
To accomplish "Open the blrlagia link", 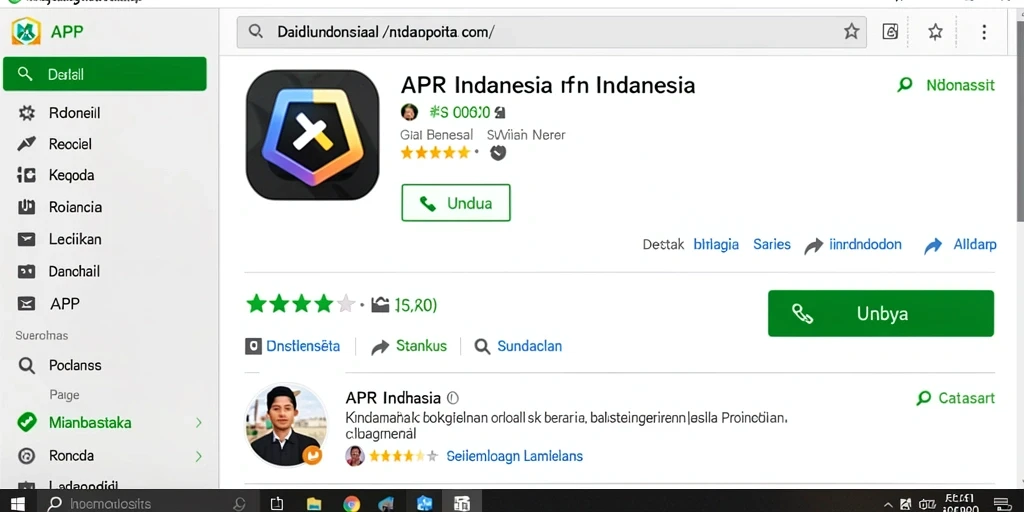I will coord(716,245).
